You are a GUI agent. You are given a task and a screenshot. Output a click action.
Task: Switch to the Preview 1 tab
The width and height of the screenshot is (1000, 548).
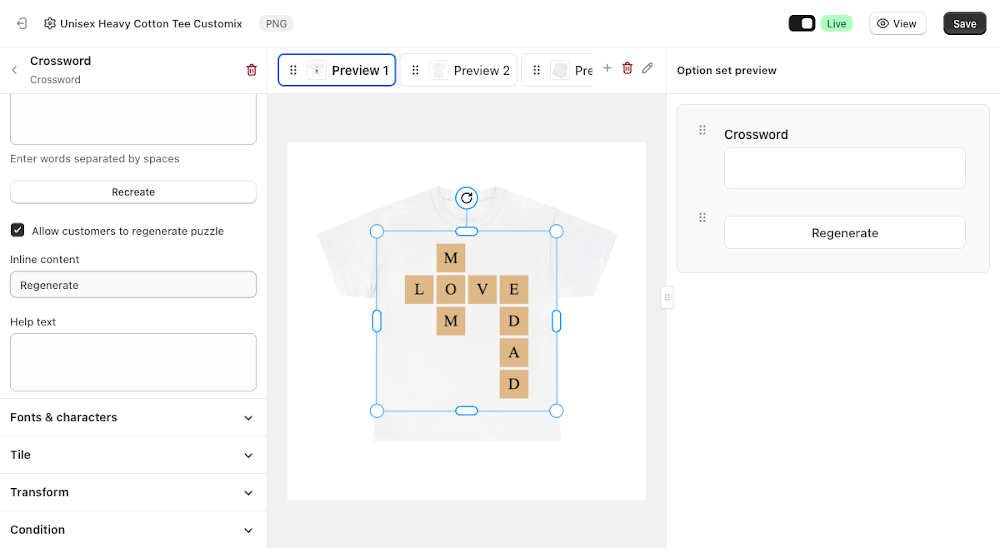pyautogui.click(x=337, y=70)
